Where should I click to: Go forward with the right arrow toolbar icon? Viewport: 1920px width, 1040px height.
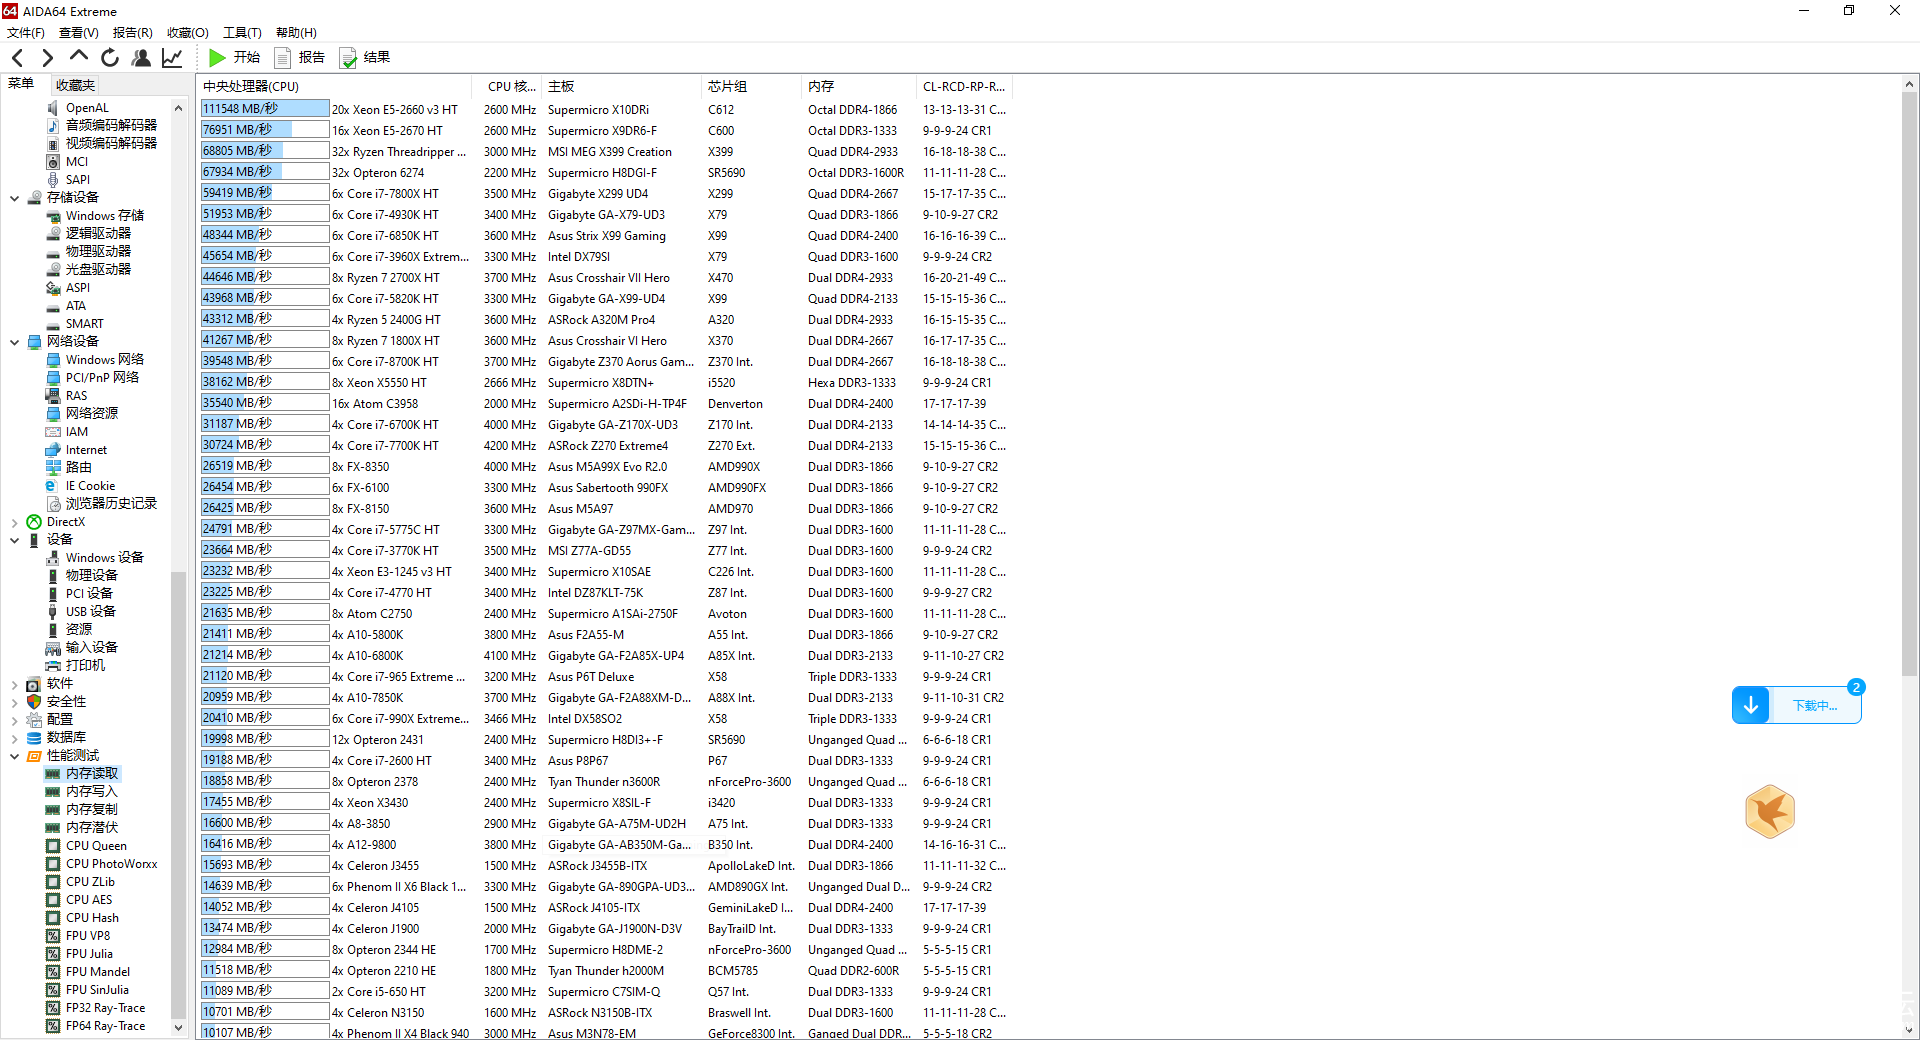pos(47,58)
